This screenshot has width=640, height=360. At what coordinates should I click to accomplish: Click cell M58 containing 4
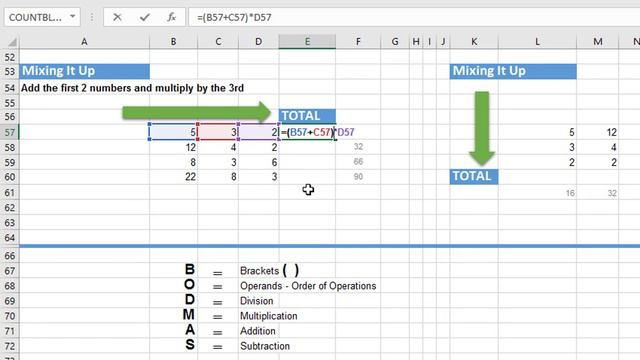[x=598, y=147]
